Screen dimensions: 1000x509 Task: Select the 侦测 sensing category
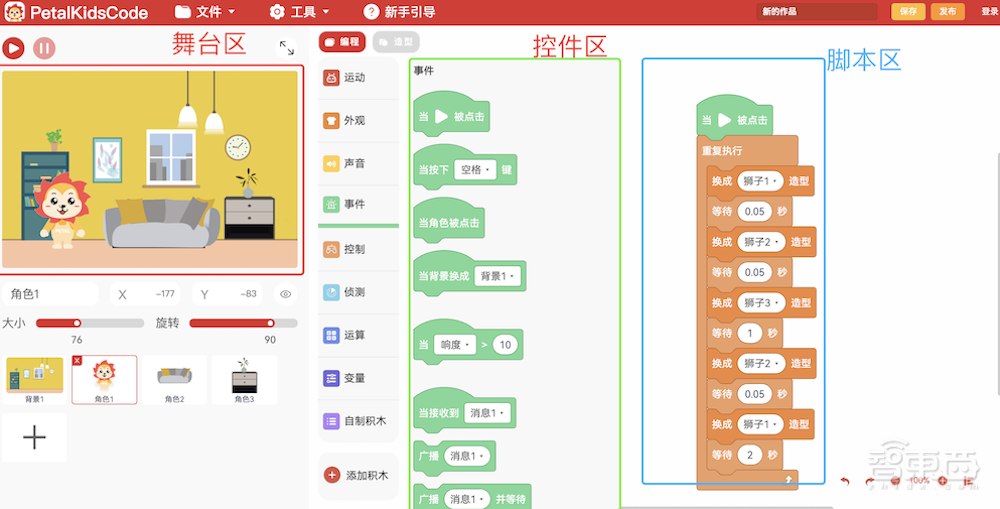358,292
